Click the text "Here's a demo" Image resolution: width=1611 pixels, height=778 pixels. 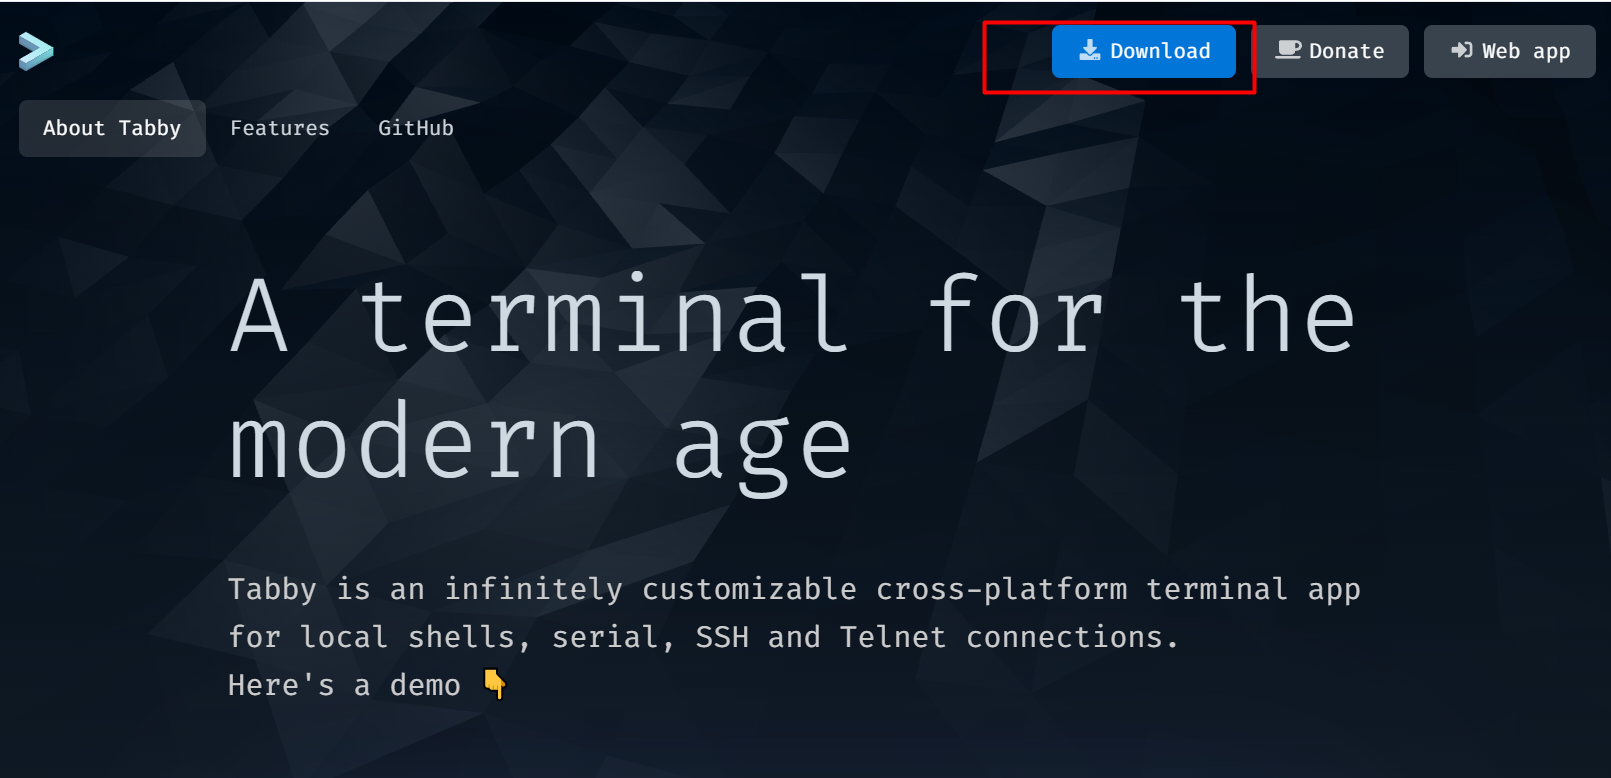345,685
